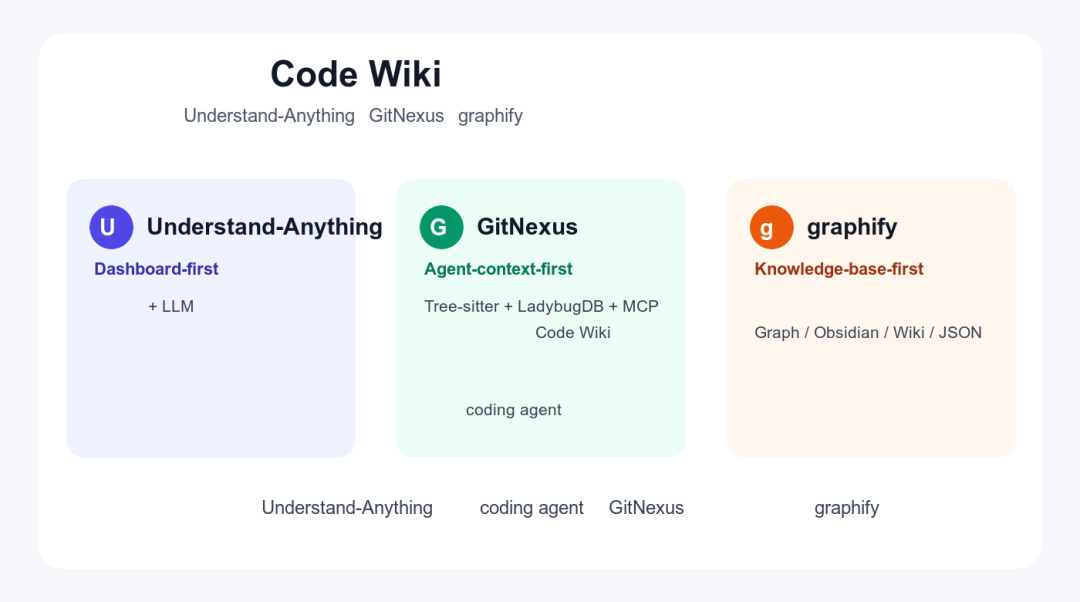Viewport: 1080px width, 602px height.
Task: Click Graph / Obsidian / Wiki / JSON text
Action: pyautogui.click(x=868, y=333)
